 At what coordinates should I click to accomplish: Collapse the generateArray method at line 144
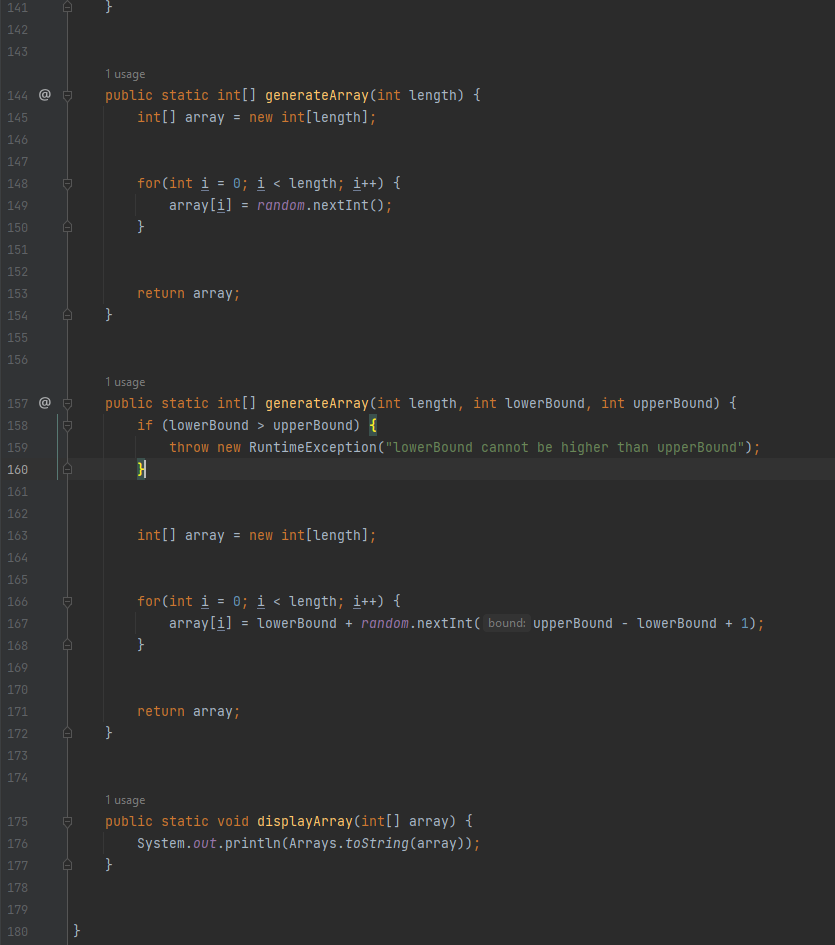(x=68, y=95)
